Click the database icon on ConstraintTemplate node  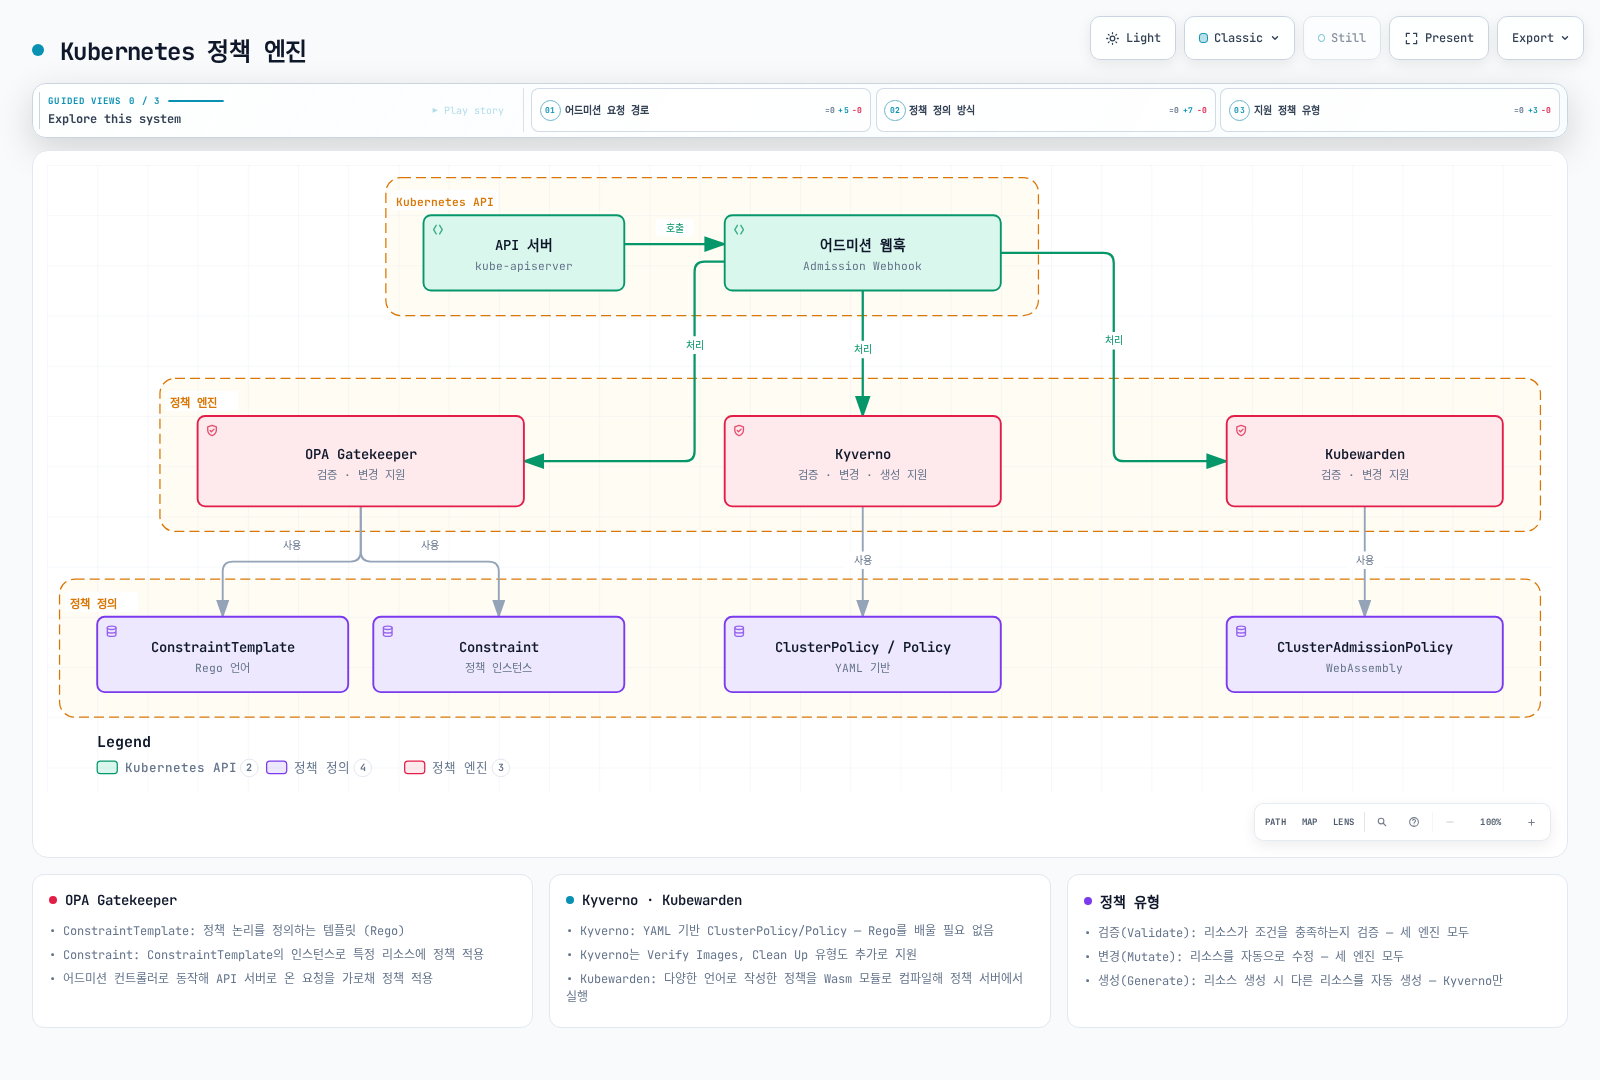(112, 632)
